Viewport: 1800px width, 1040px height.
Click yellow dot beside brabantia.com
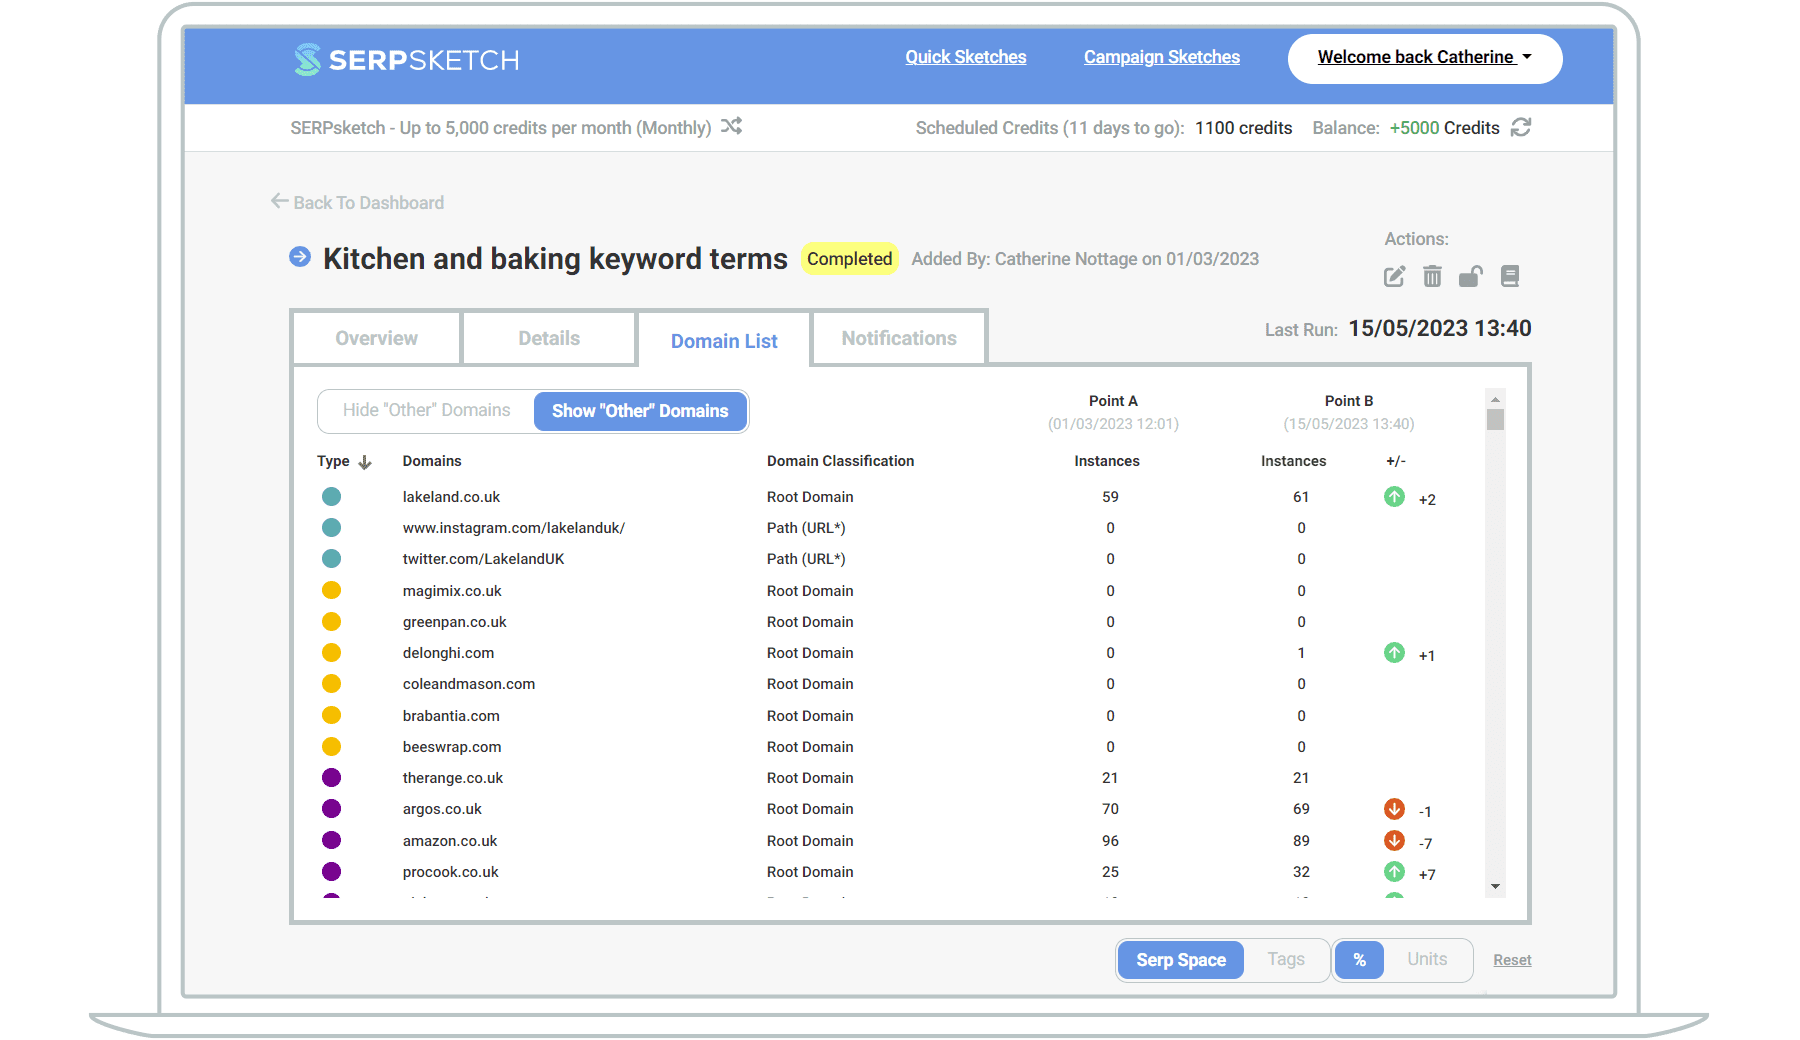click(x=331, y=716)
